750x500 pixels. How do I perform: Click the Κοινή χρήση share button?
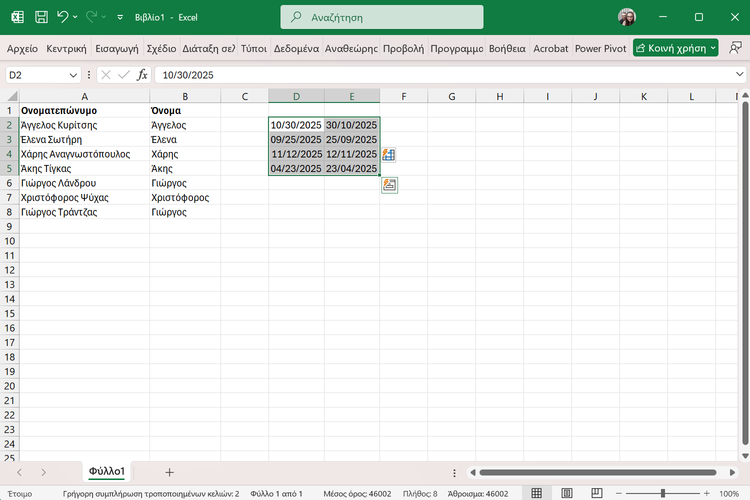[x=675, y=48]
